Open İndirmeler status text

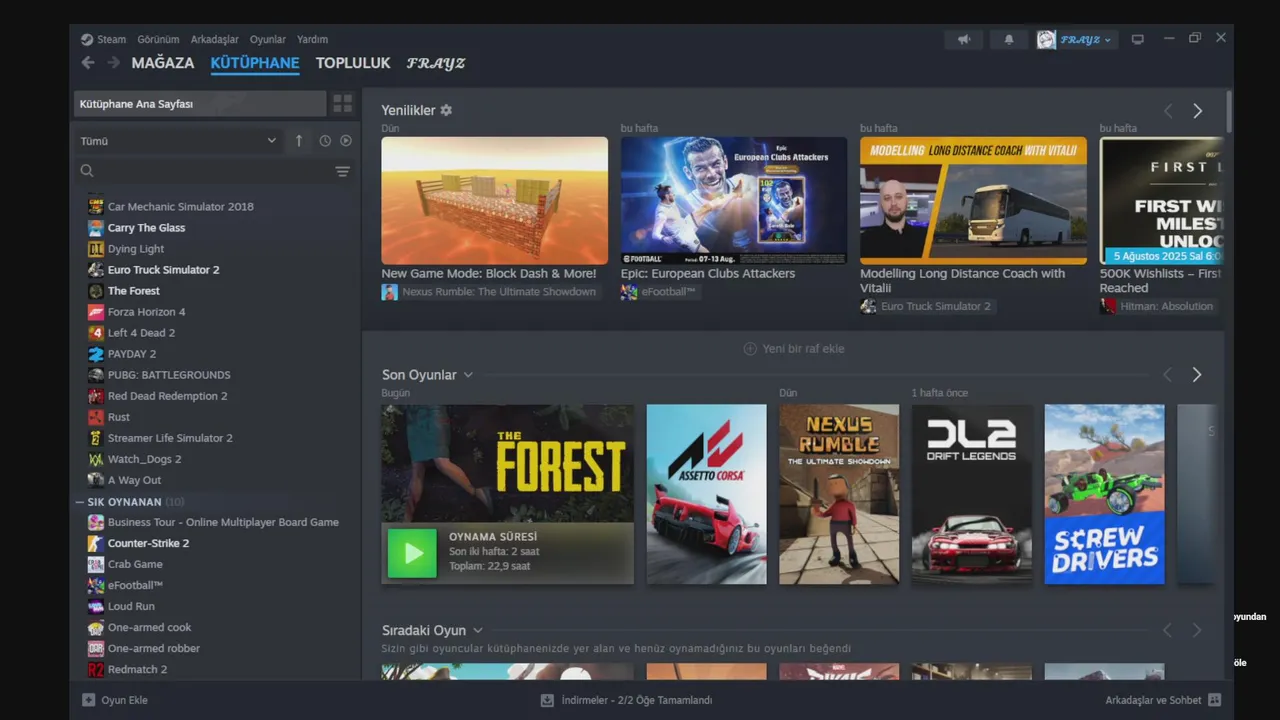(x=637, y=700)
